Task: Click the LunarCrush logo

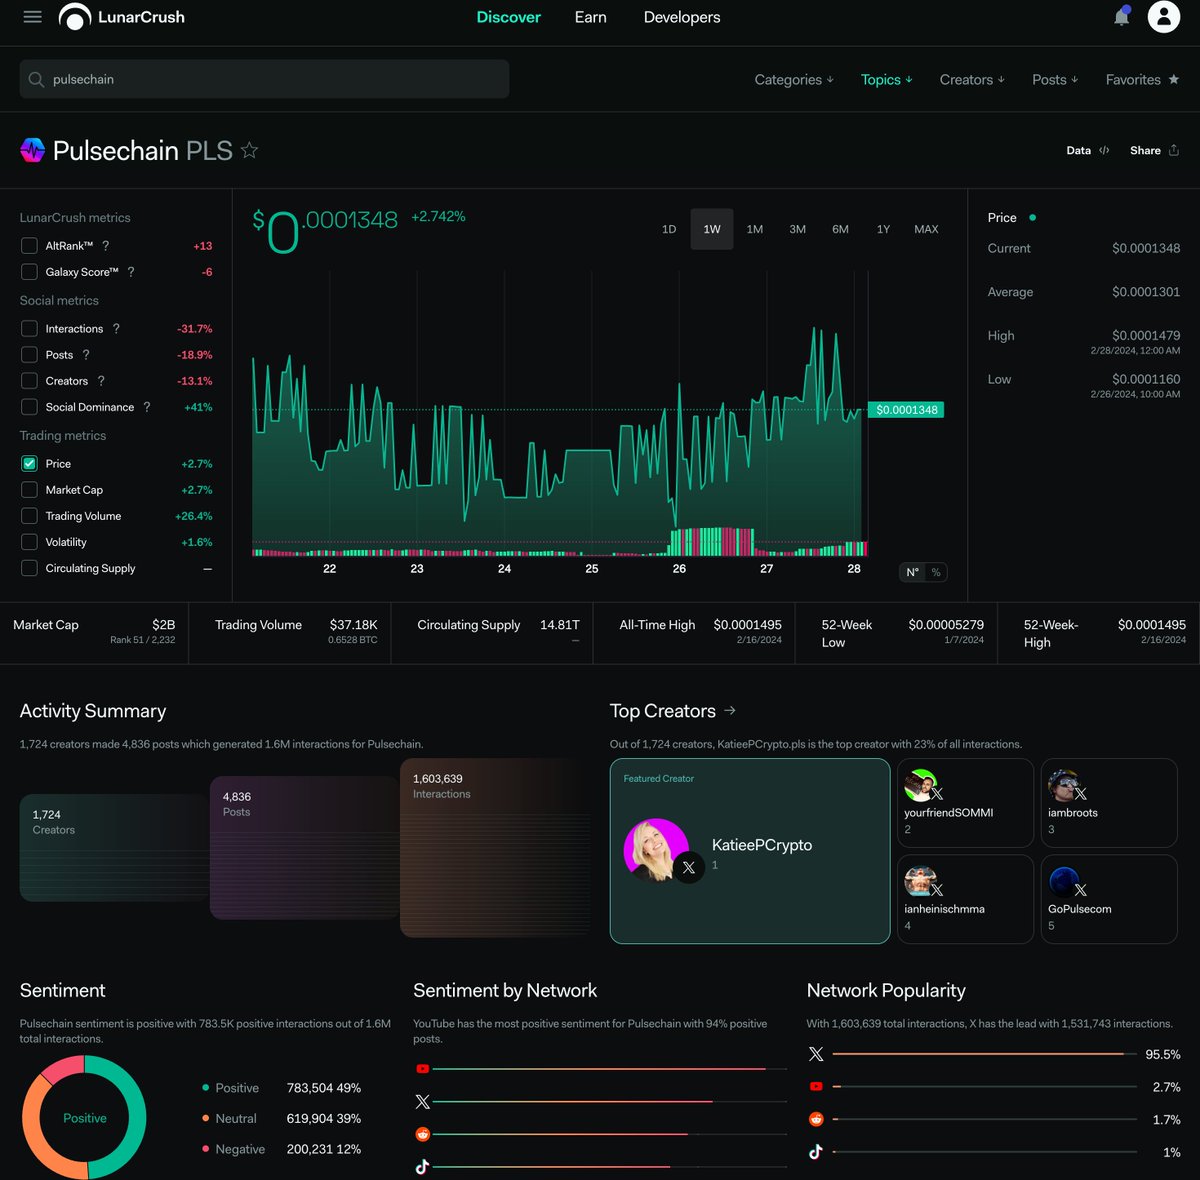Action: click(122, 17)
